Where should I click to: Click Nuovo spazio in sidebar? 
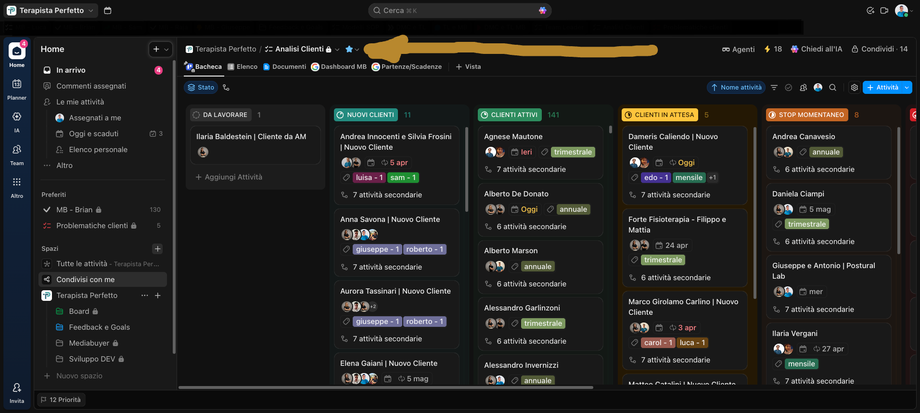pyautogui.click(x=79, y=375)
